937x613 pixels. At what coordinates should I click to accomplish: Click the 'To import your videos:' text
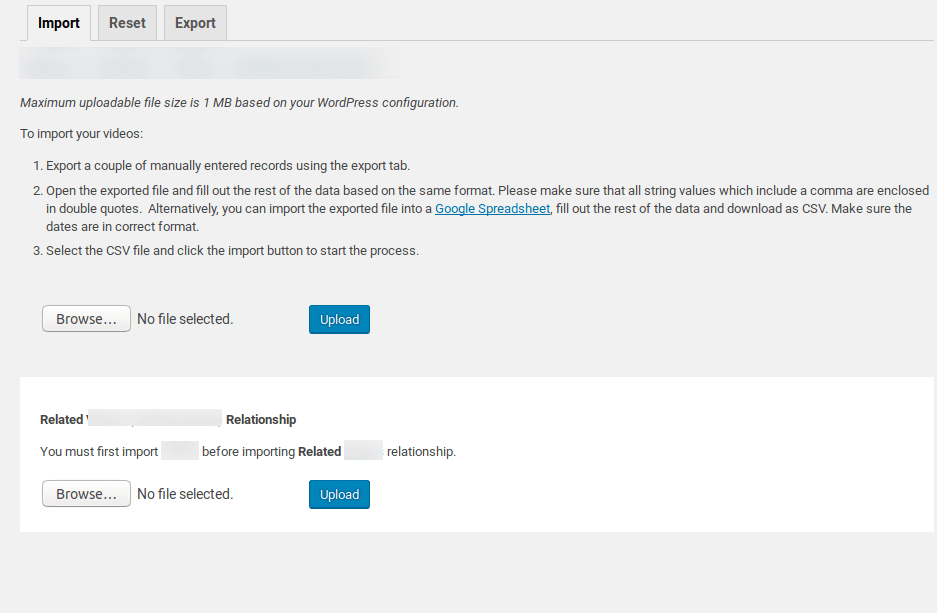[82, 133]
